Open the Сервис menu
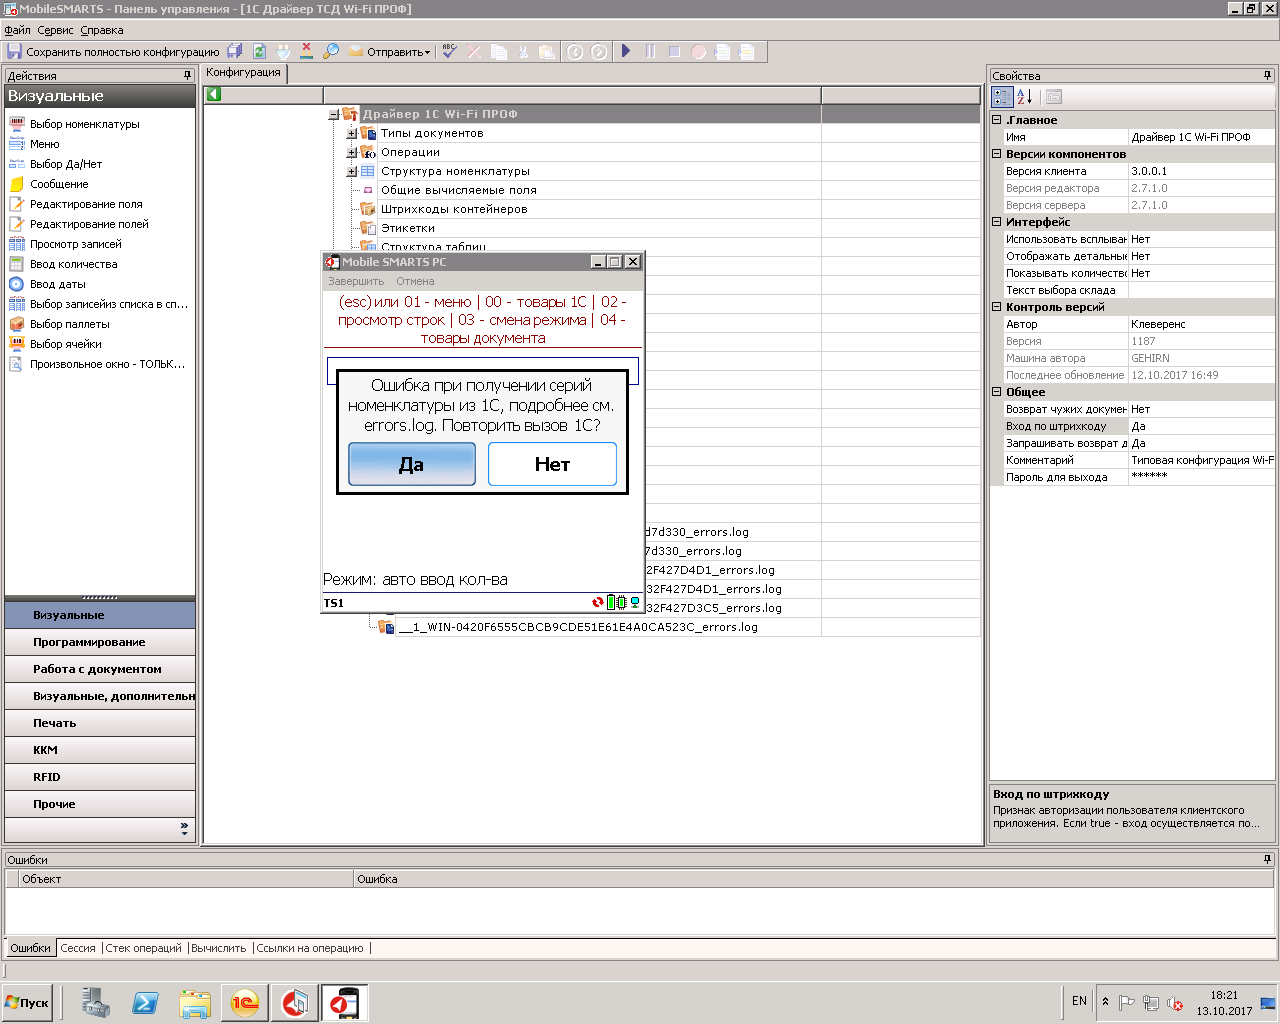The height and width of the screenshot is (1024, 1280). tap(56, 30)
